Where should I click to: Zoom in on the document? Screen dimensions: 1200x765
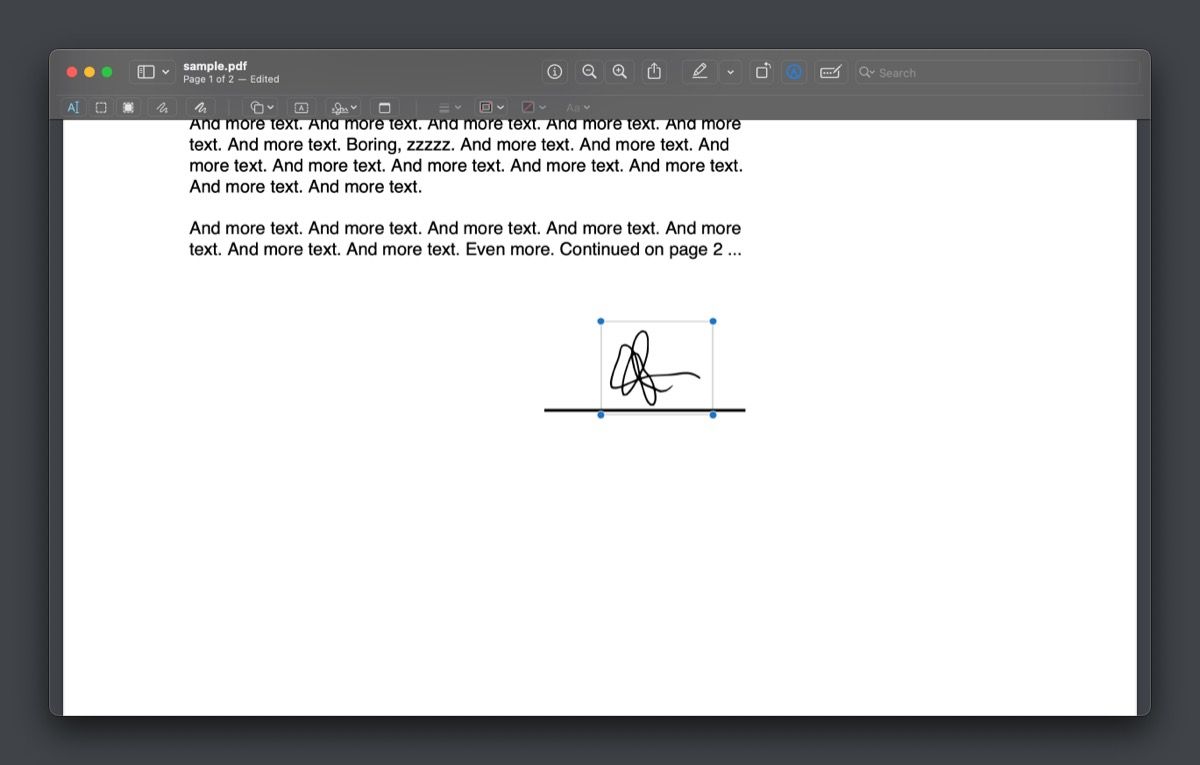coord(620,72)
